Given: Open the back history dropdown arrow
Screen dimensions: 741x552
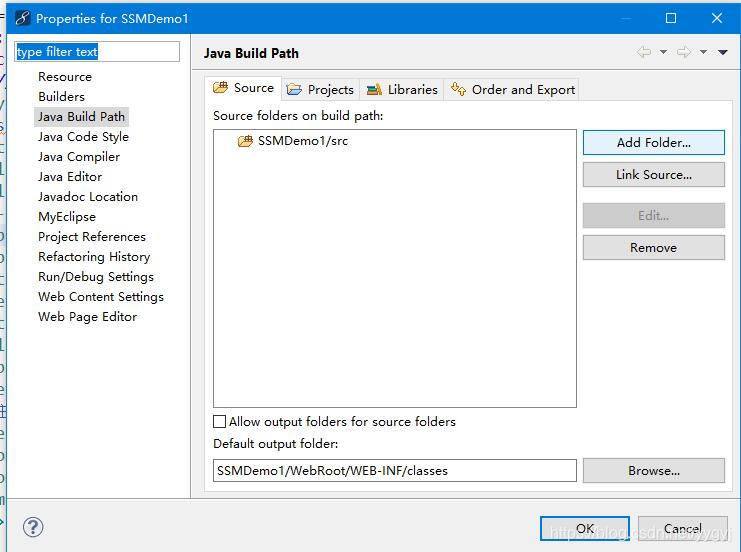Looking at the screenshot, I should point(663,52).
